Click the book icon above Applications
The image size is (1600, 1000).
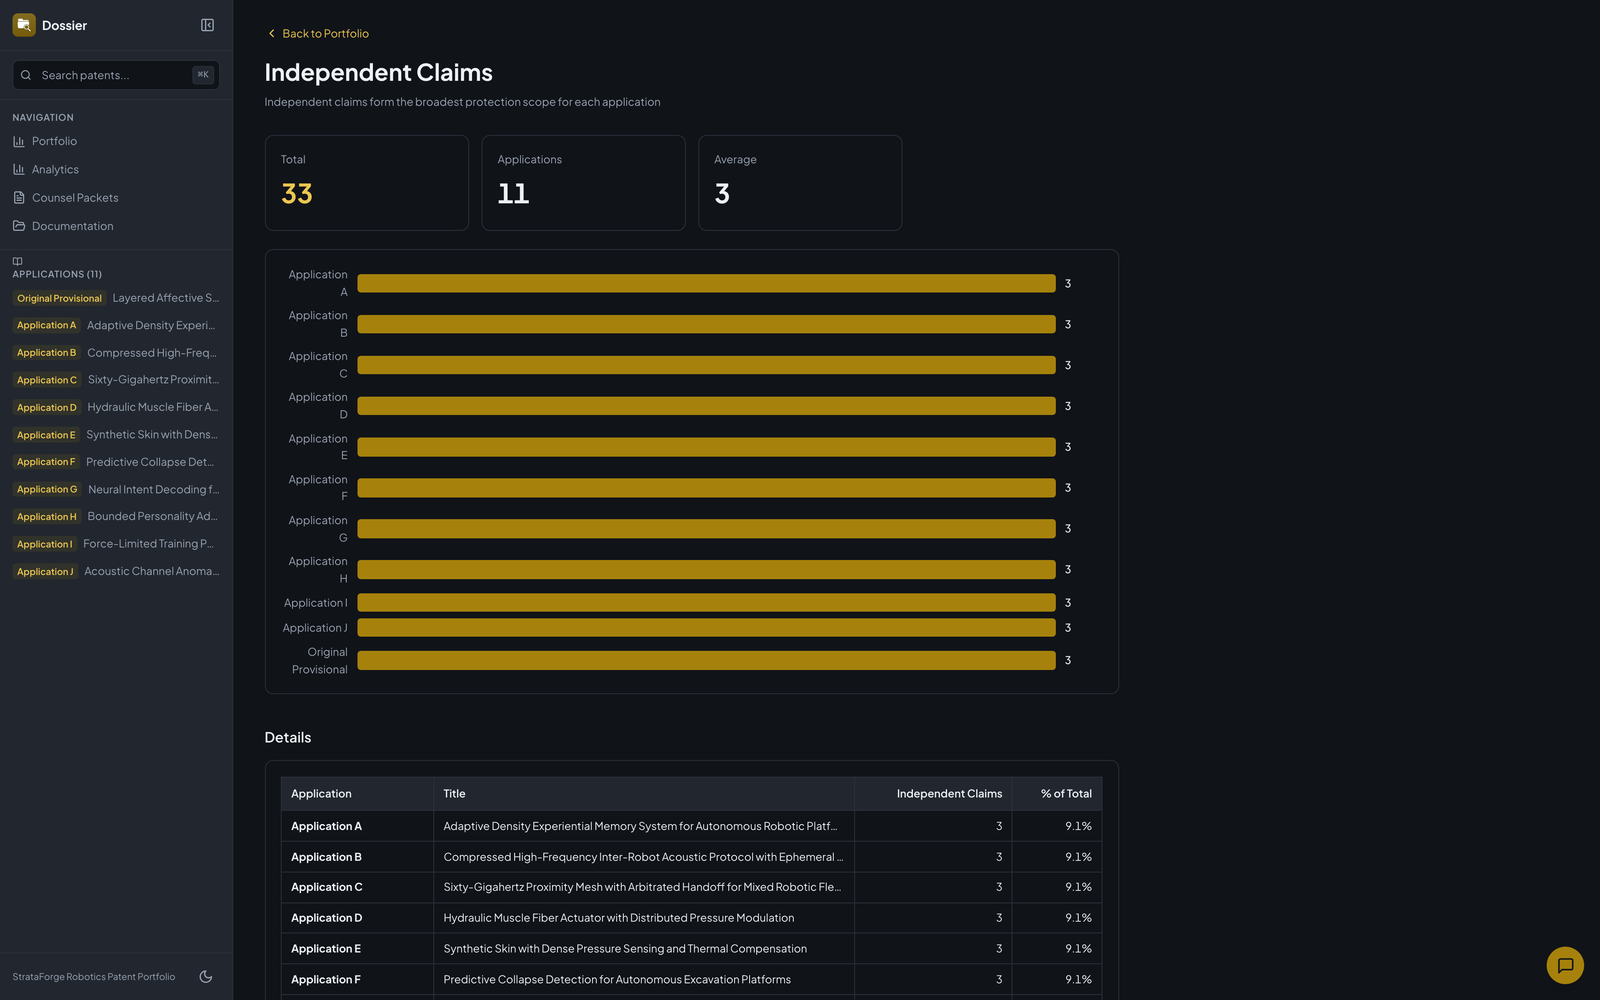(17, 261)
